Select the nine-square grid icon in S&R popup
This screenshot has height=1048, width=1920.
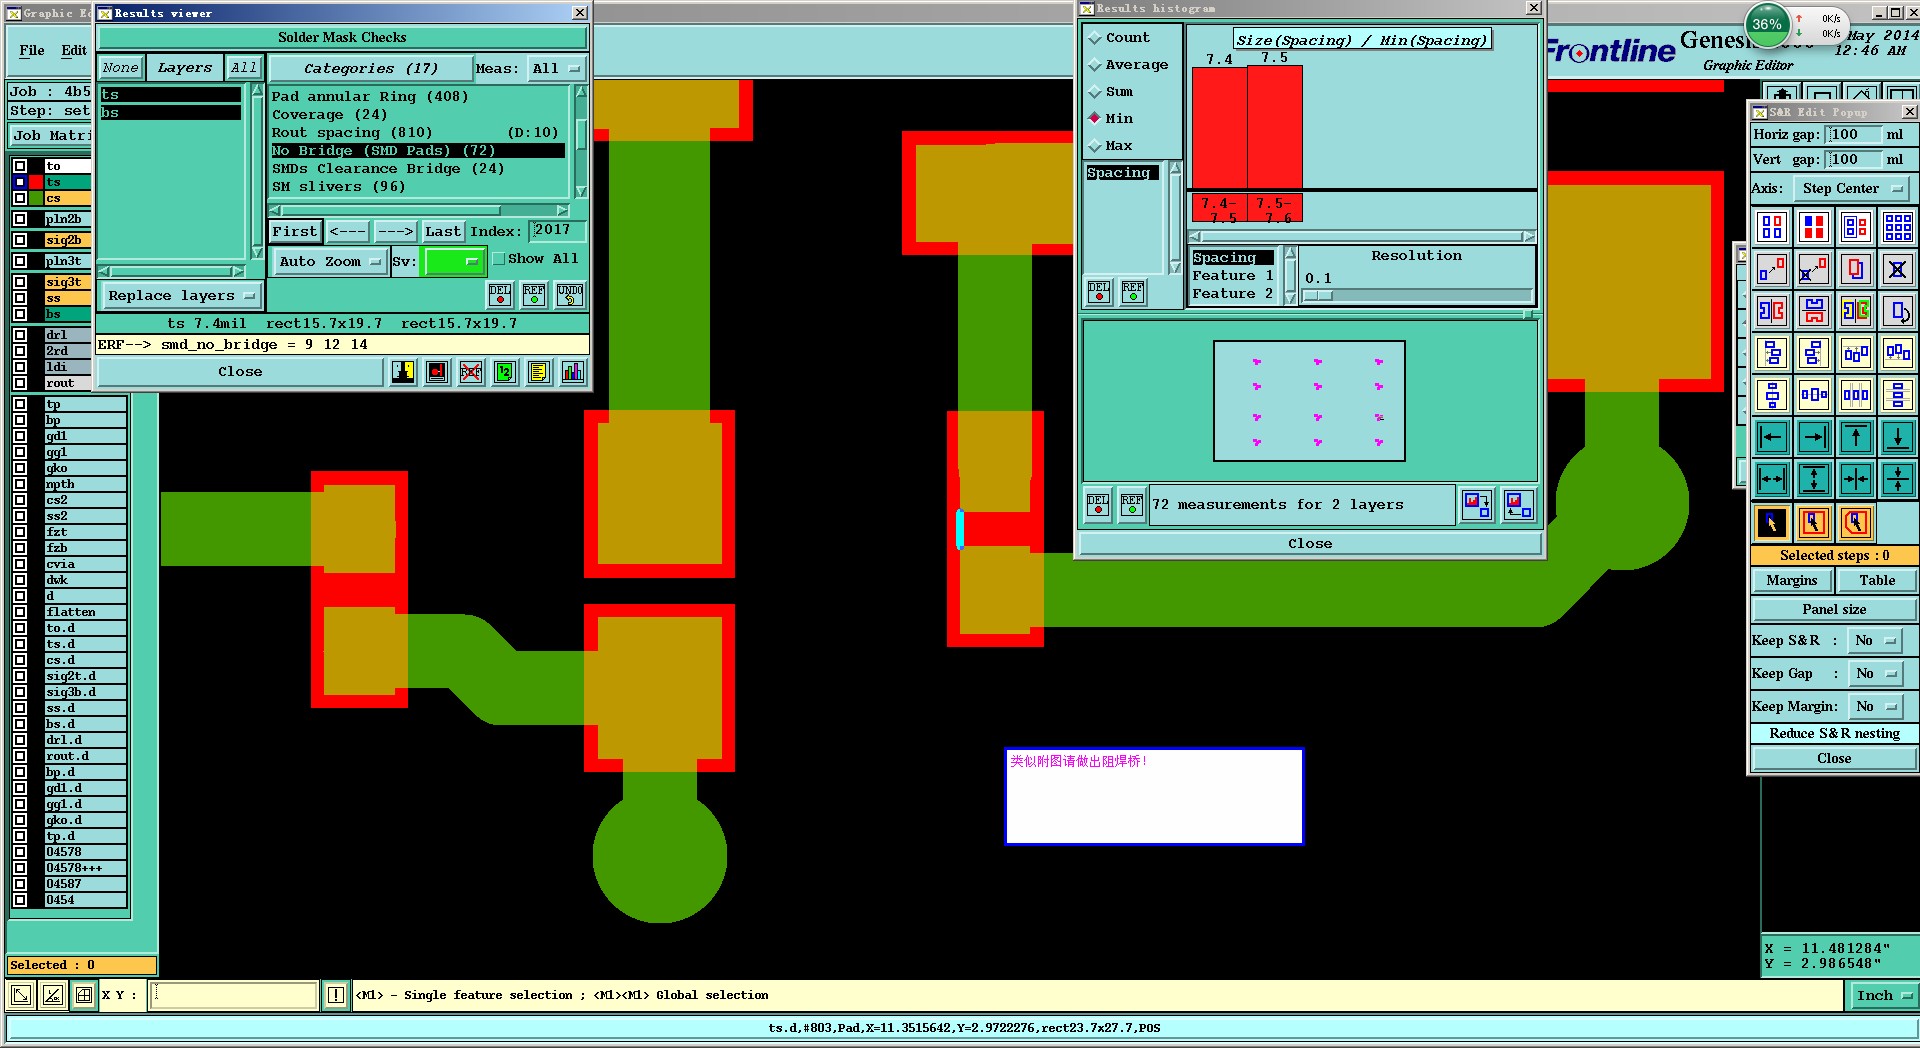1898,227
